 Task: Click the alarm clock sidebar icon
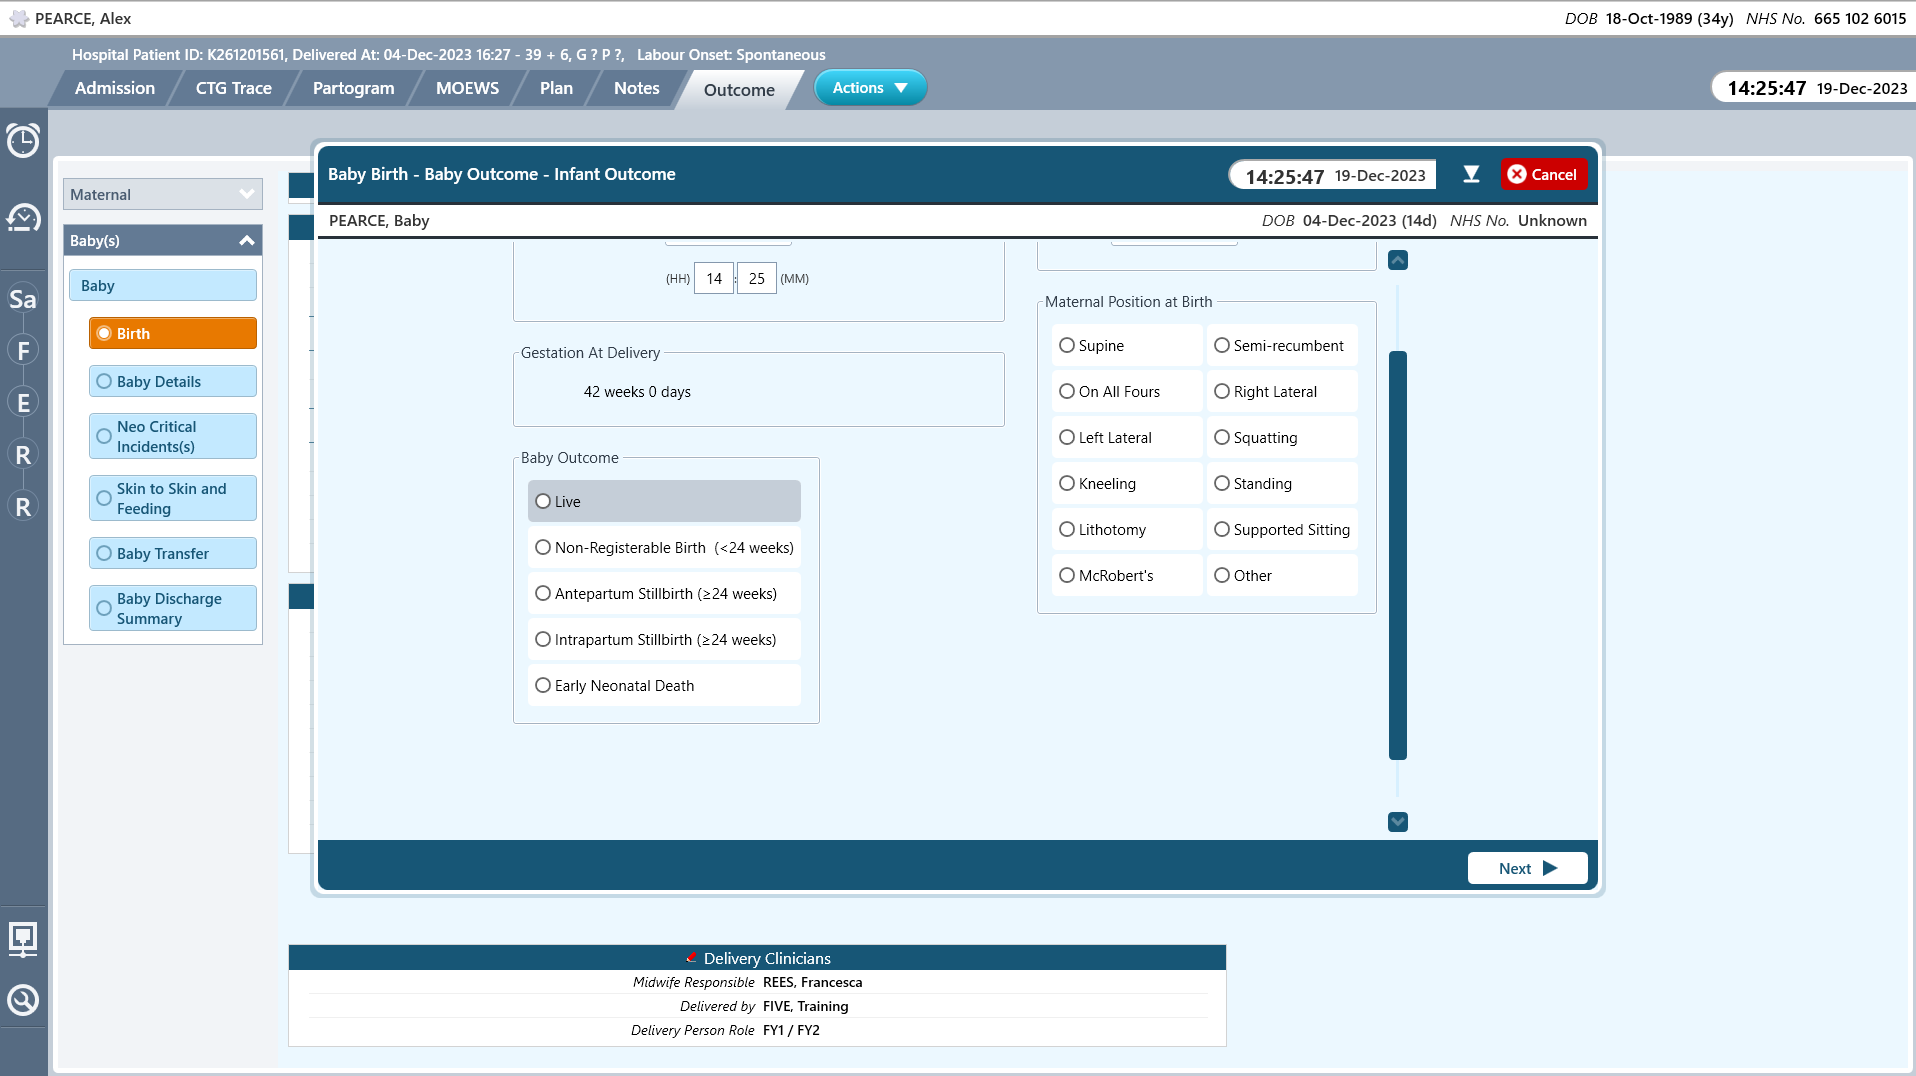click(23, 140)
